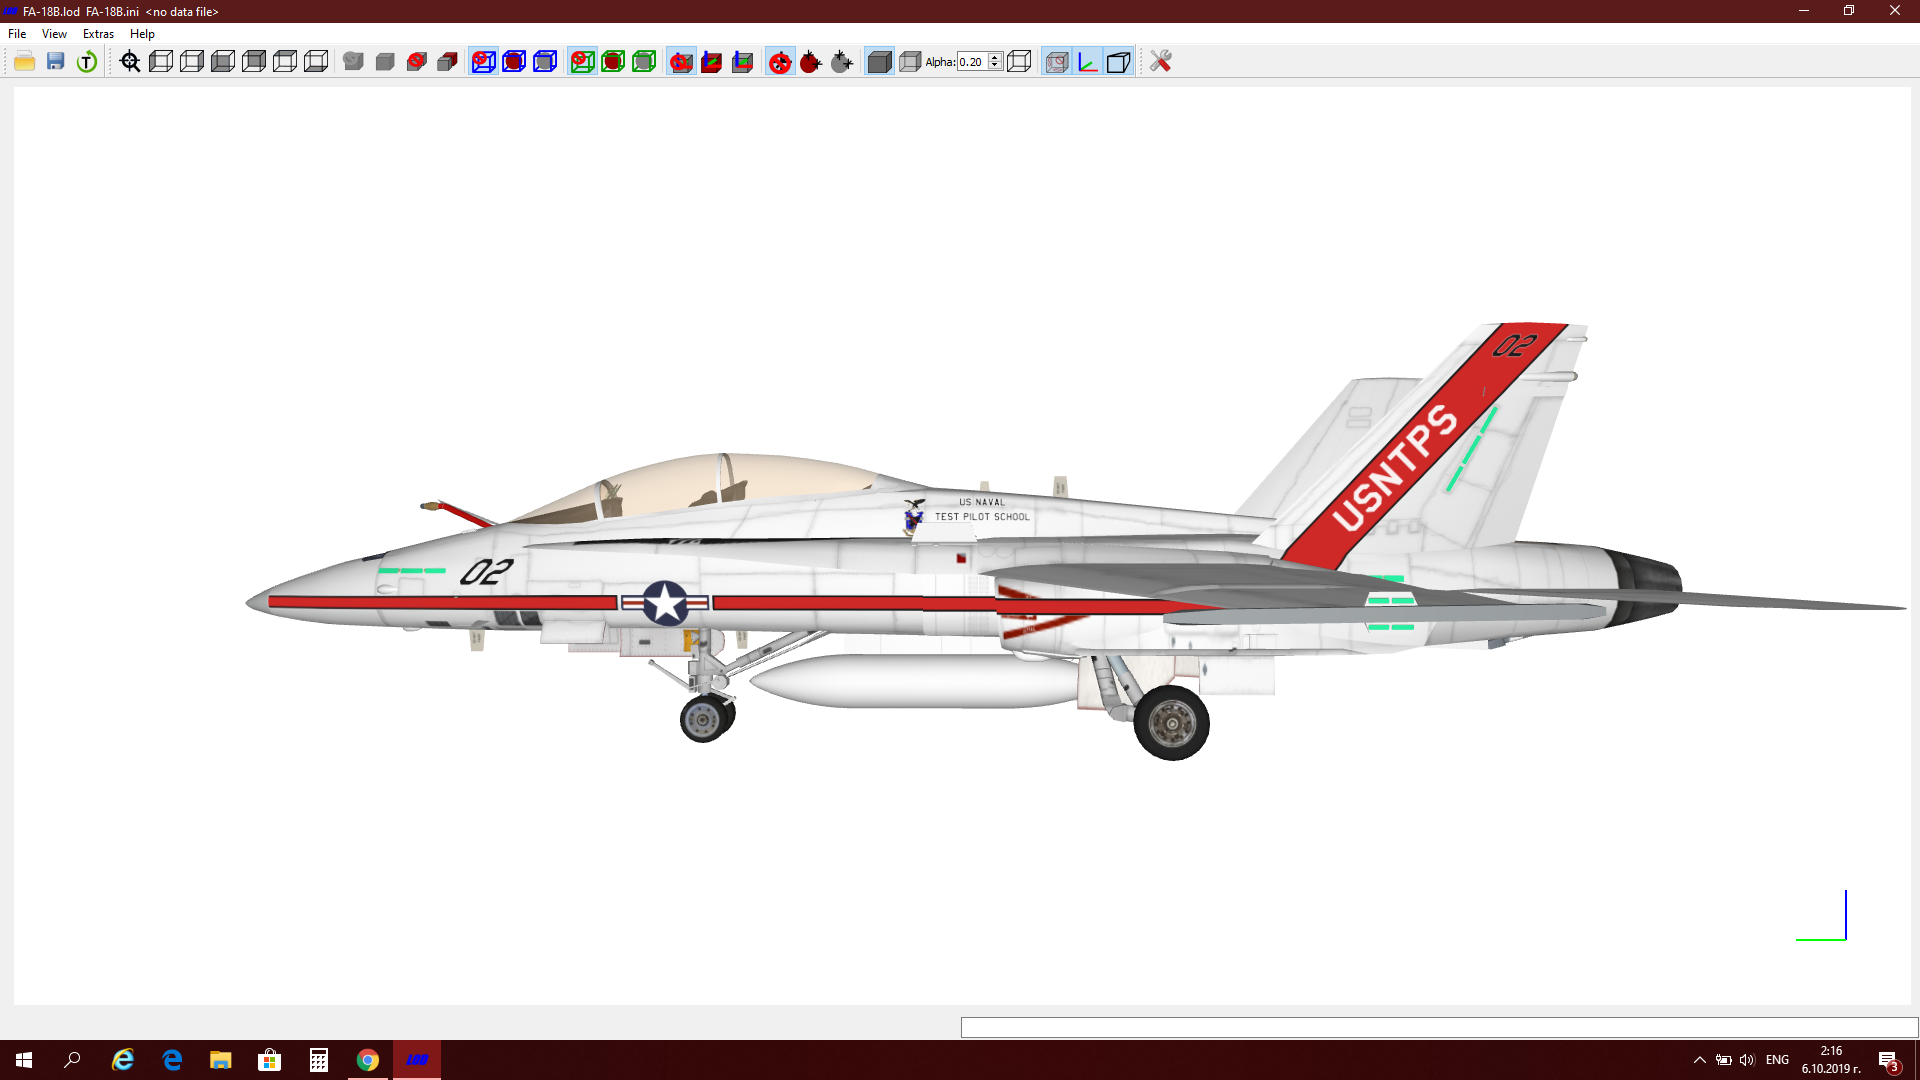Image resolution: width=1920 pixels, height=1080 pixels.
Task: Toggle green wireframe cube with prohibition sign
Action: [582, 62]
